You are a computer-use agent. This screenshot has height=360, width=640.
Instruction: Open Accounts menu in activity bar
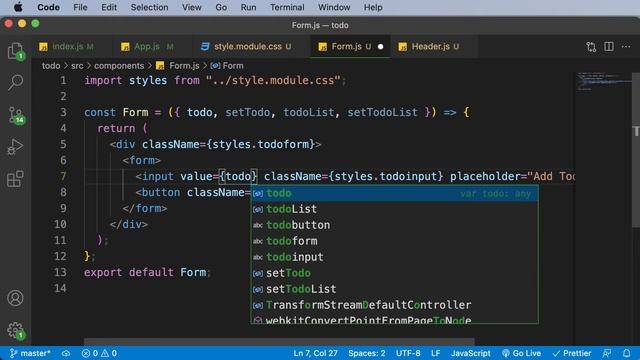point(16,298)
